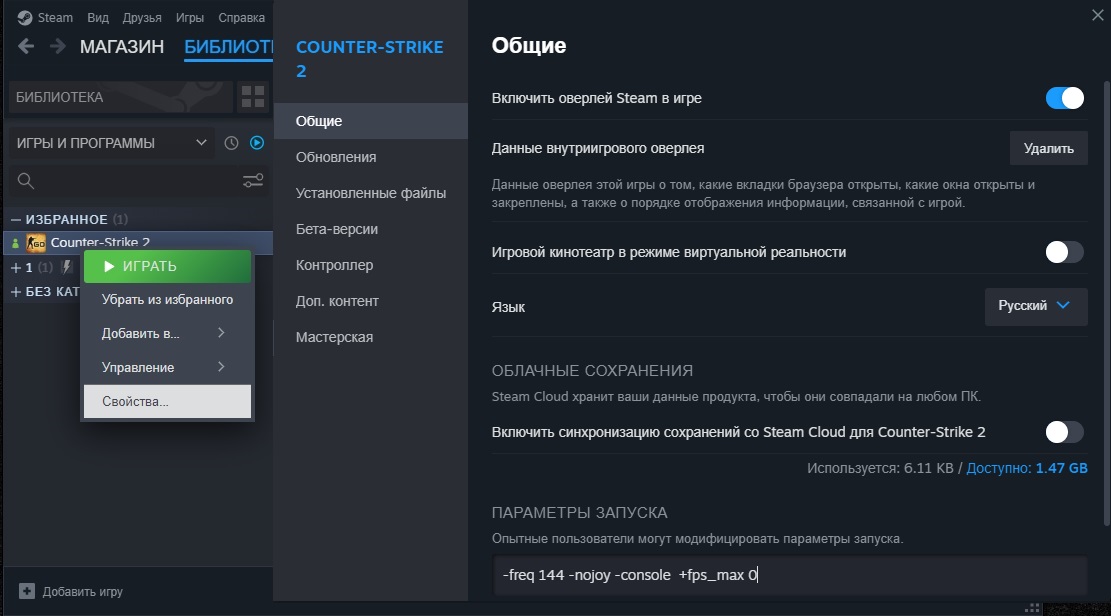Select Свойства in the context menu

[x=167, y=401]
